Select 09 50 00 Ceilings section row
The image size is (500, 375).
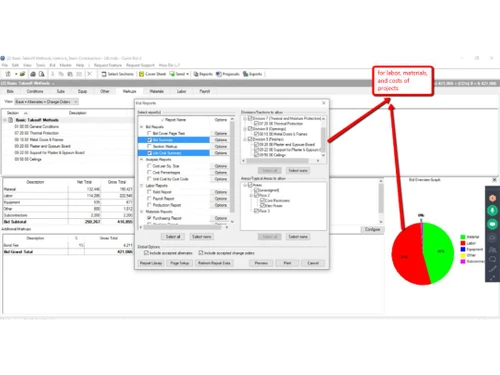28,159
